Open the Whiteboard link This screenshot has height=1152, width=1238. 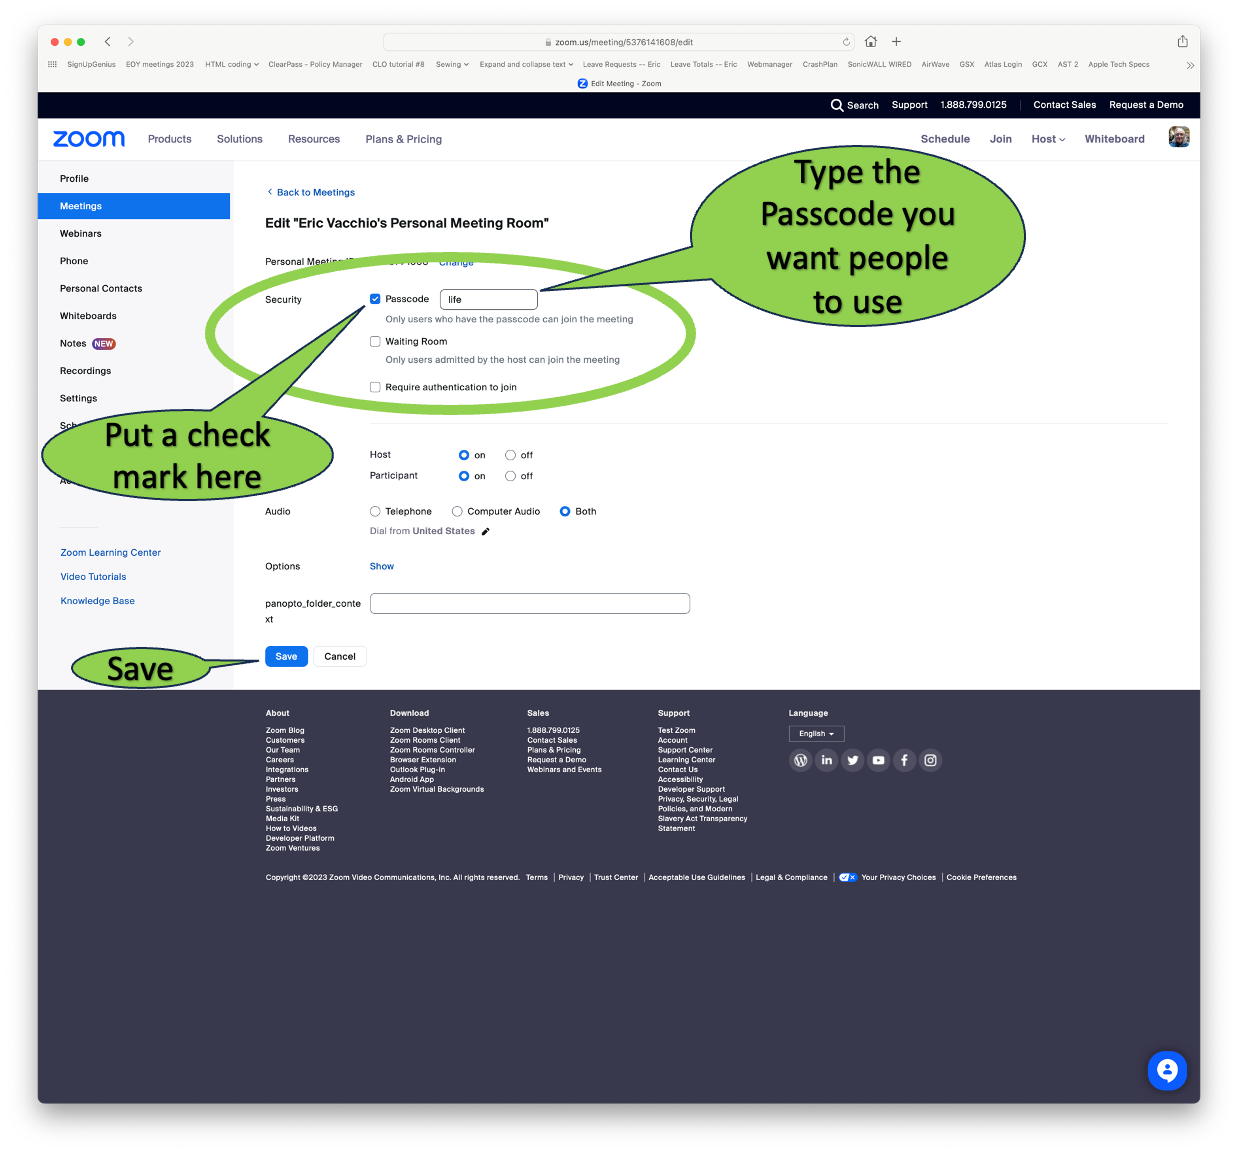[1114, 139]
